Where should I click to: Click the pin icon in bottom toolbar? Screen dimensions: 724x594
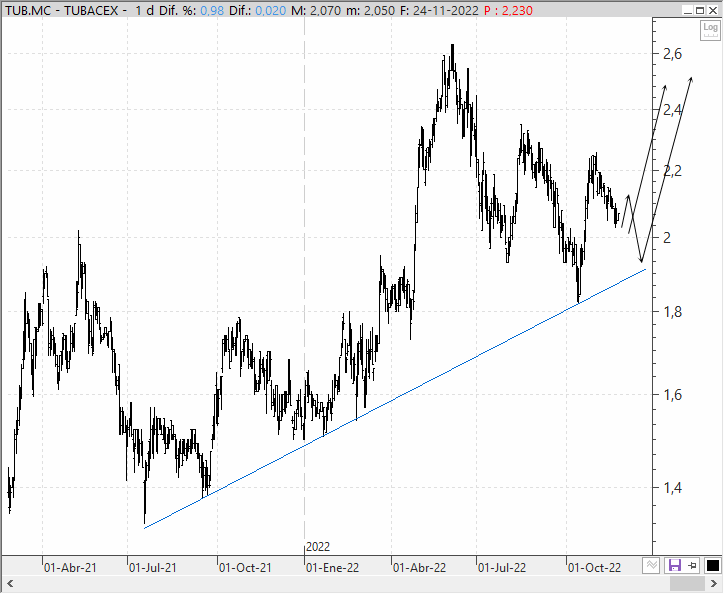pyautogui.click(x=692, y=565)
